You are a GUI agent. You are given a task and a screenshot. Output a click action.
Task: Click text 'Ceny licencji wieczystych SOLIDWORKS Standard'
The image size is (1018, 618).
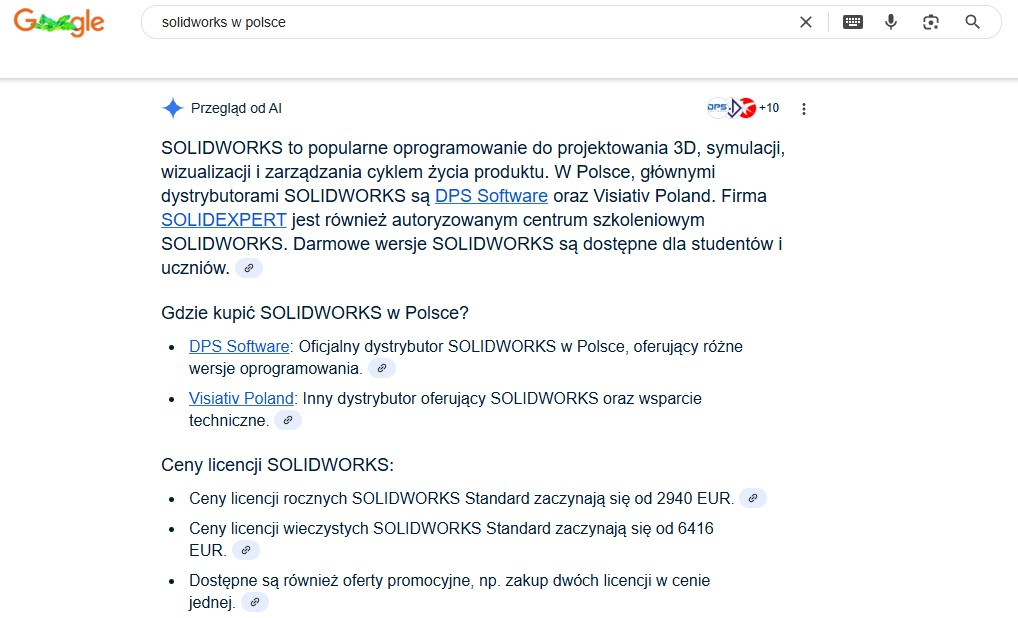[370, 528]
